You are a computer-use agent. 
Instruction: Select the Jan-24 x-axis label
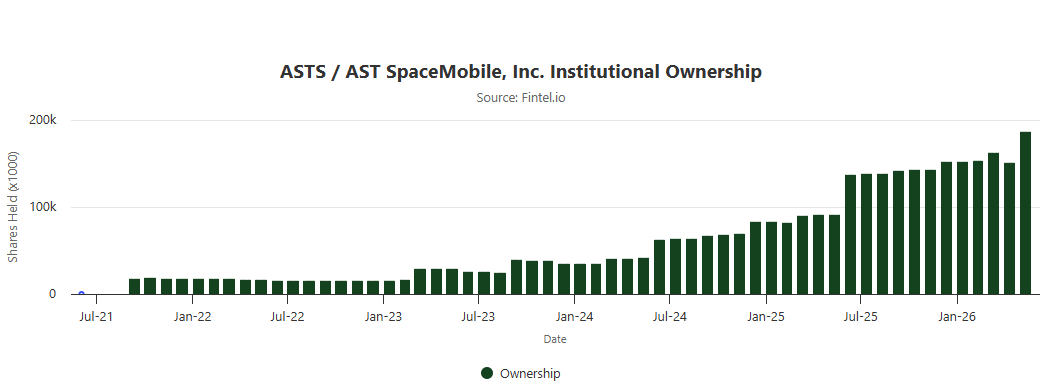click(x=574, y=316)
